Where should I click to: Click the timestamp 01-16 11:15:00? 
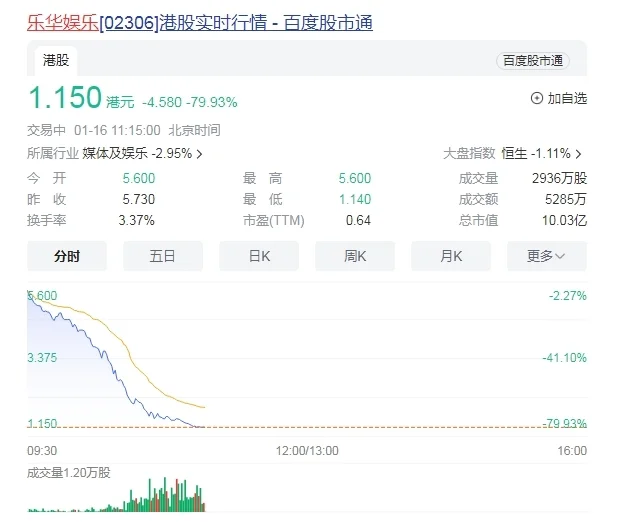tap(117, 130)
